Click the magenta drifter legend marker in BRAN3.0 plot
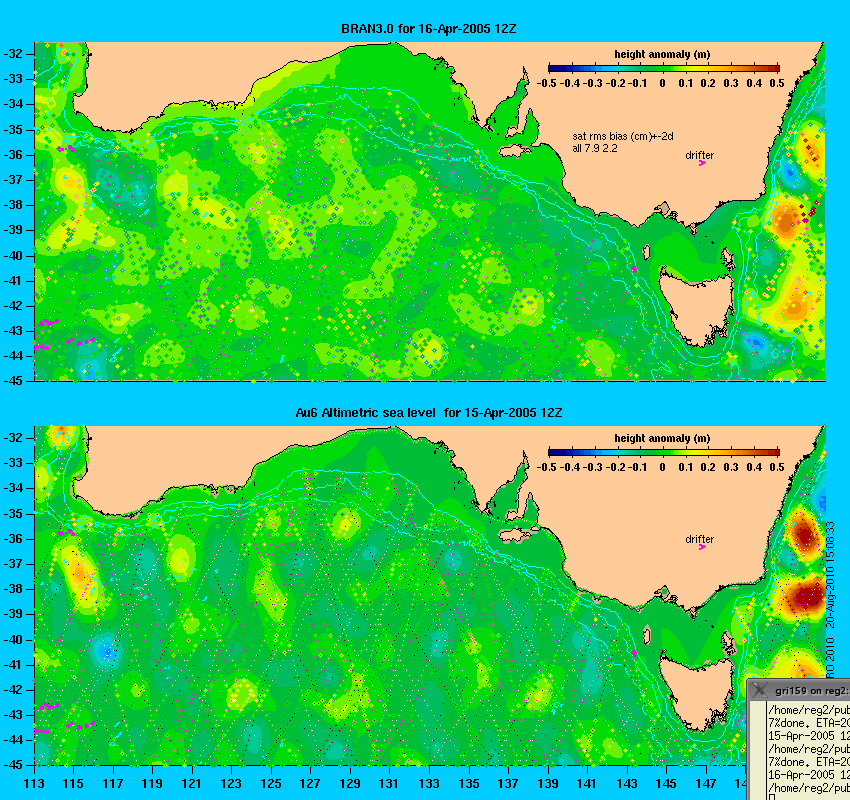 click(701, 163)
